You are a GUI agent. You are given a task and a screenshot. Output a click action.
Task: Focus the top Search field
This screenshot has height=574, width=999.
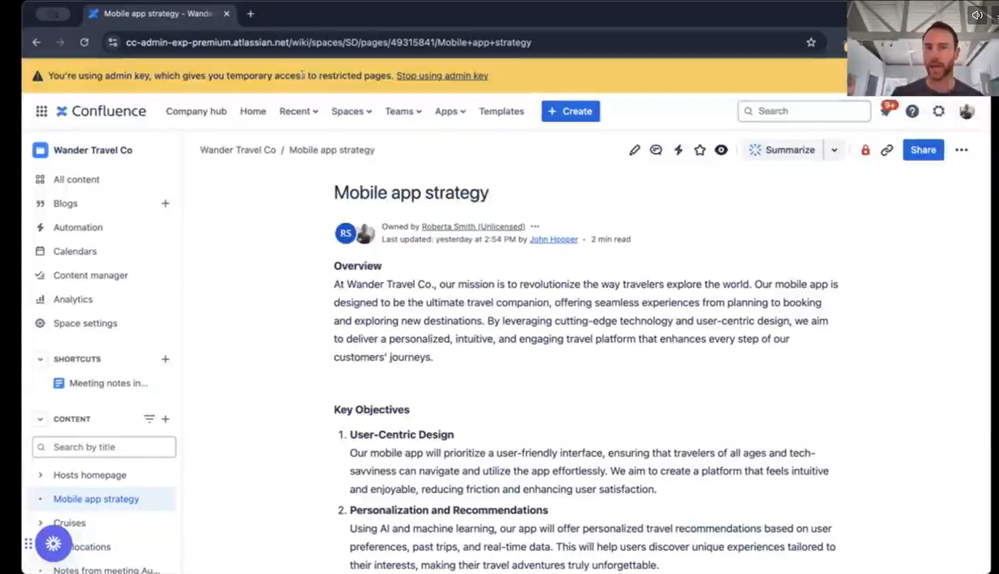[804, 111]
